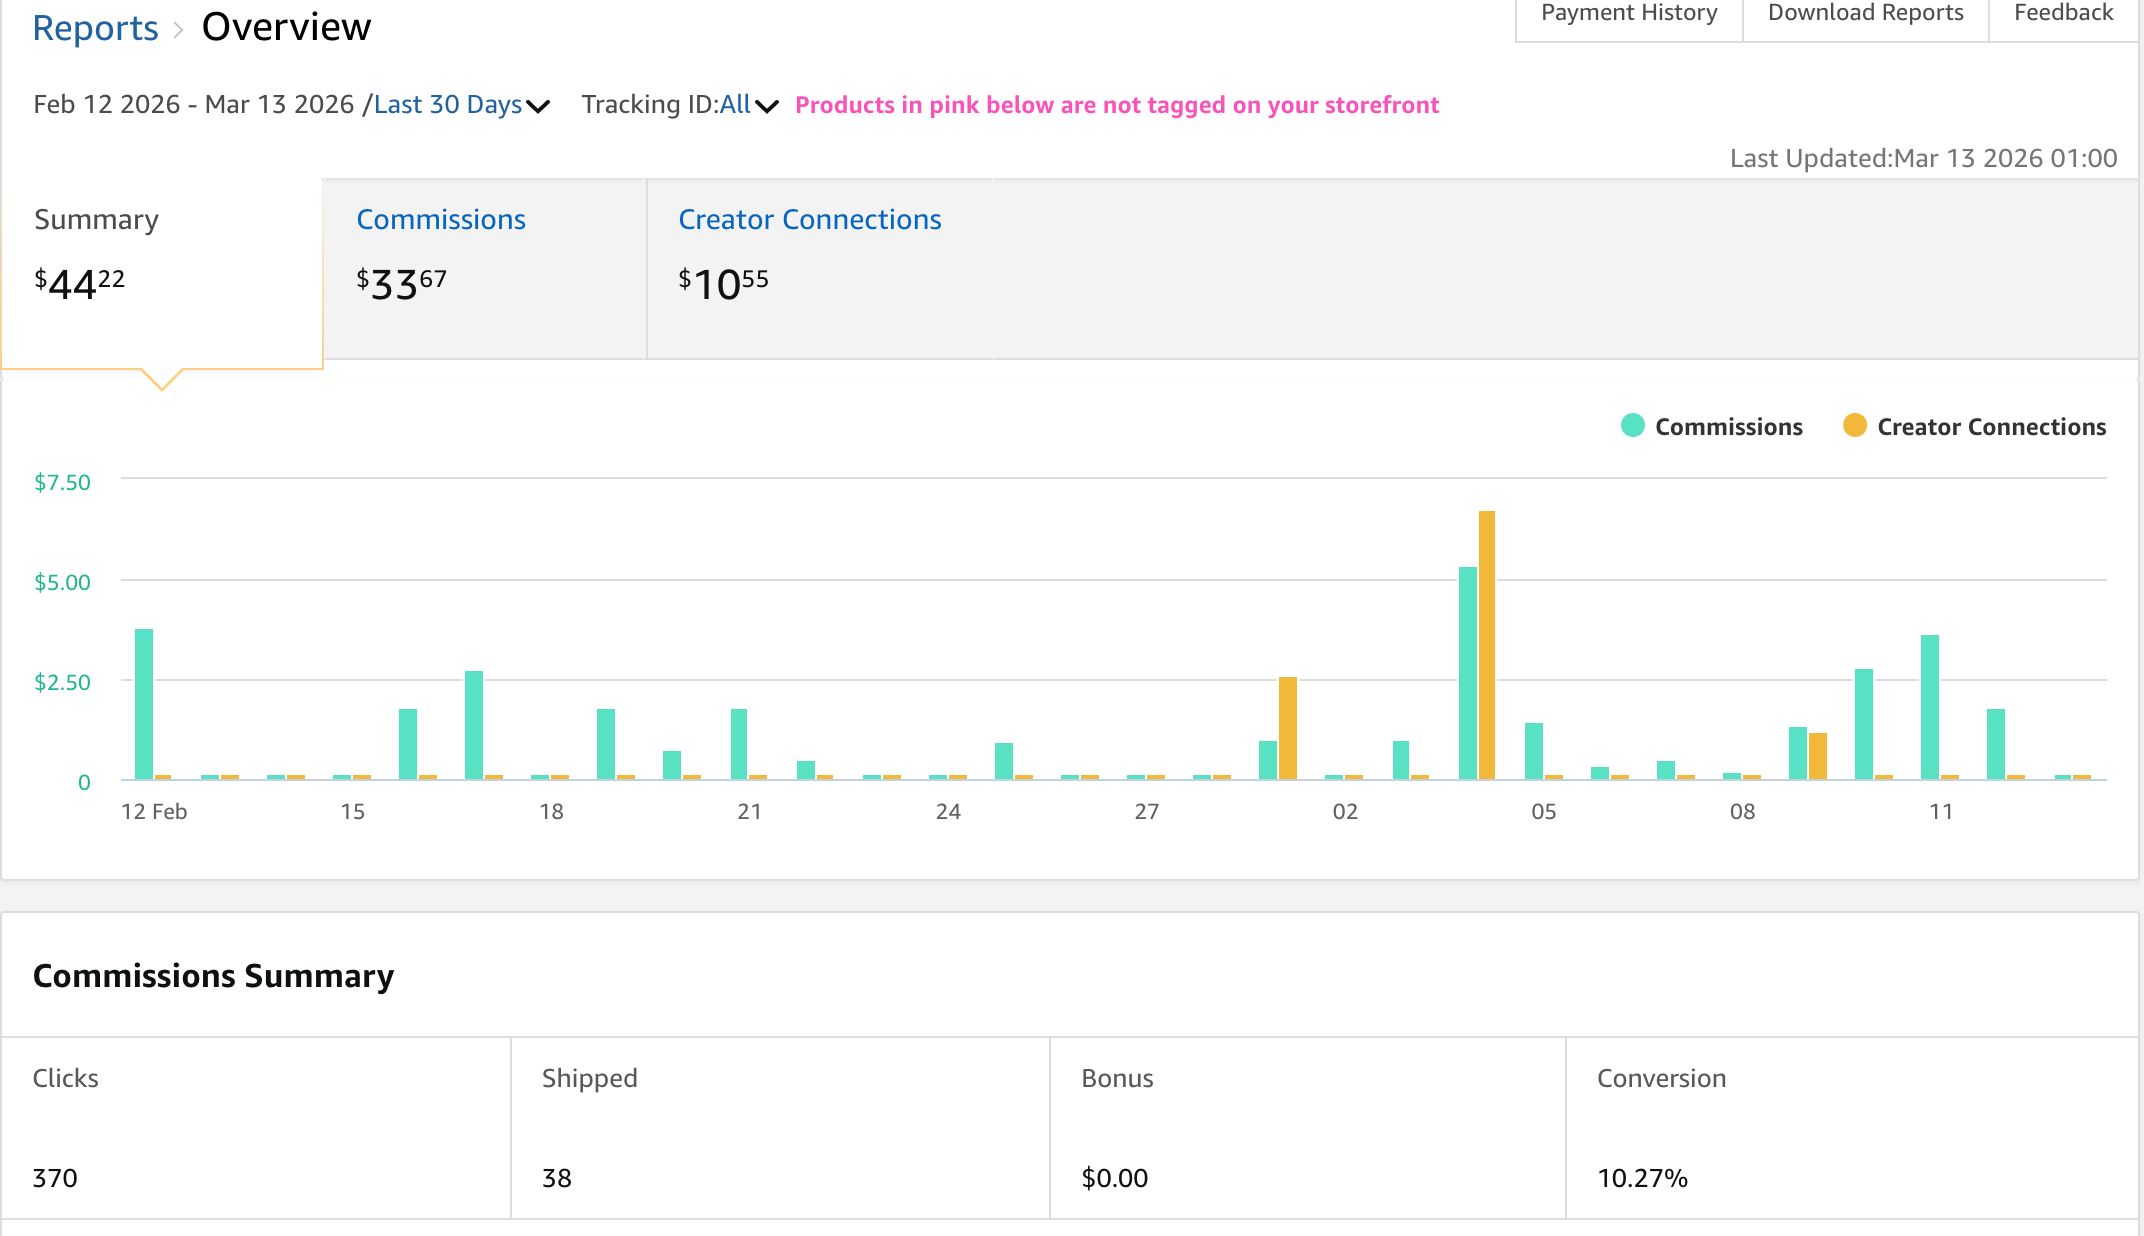Go to the Reports breadcrumb link

(x=95, y=28)
